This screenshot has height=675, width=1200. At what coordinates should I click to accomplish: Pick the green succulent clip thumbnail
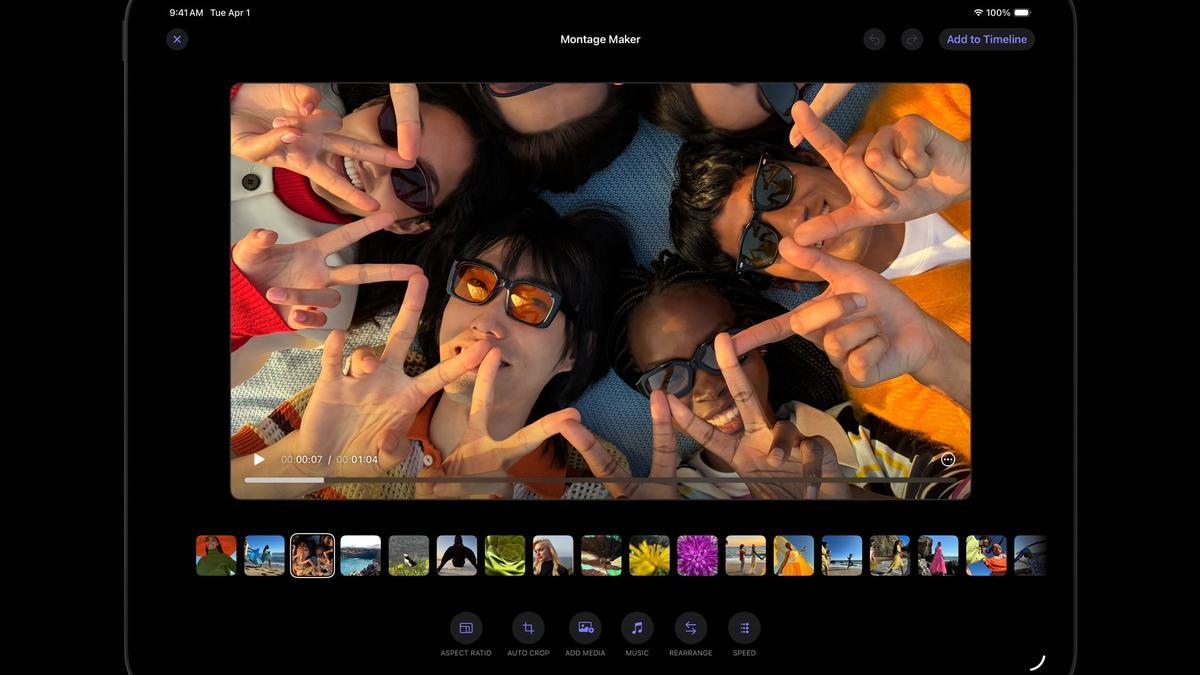(x=505, y=555)
